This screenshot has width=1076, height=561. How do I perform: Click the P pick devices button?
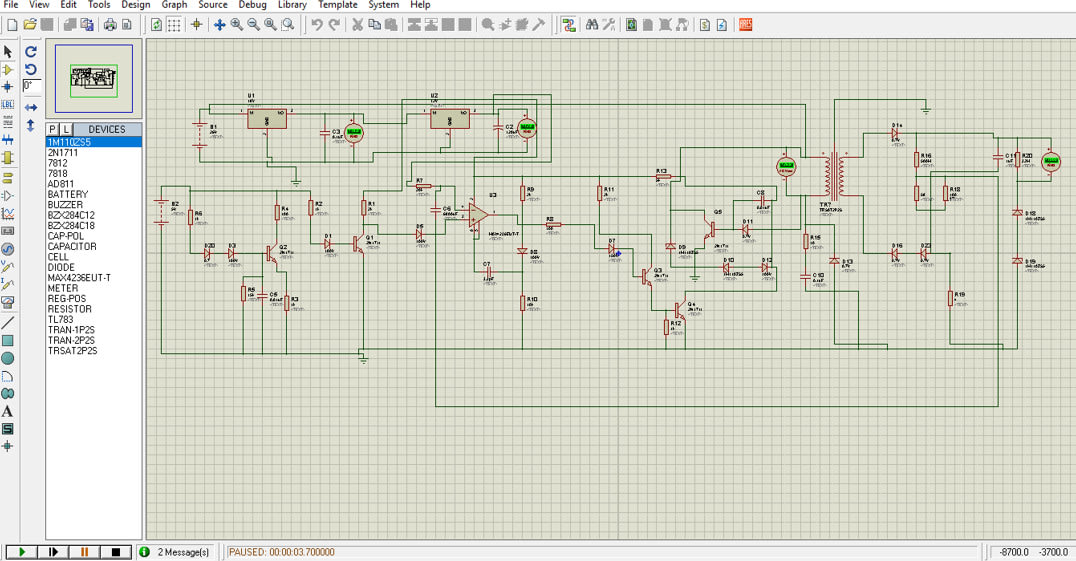[53, 129]
